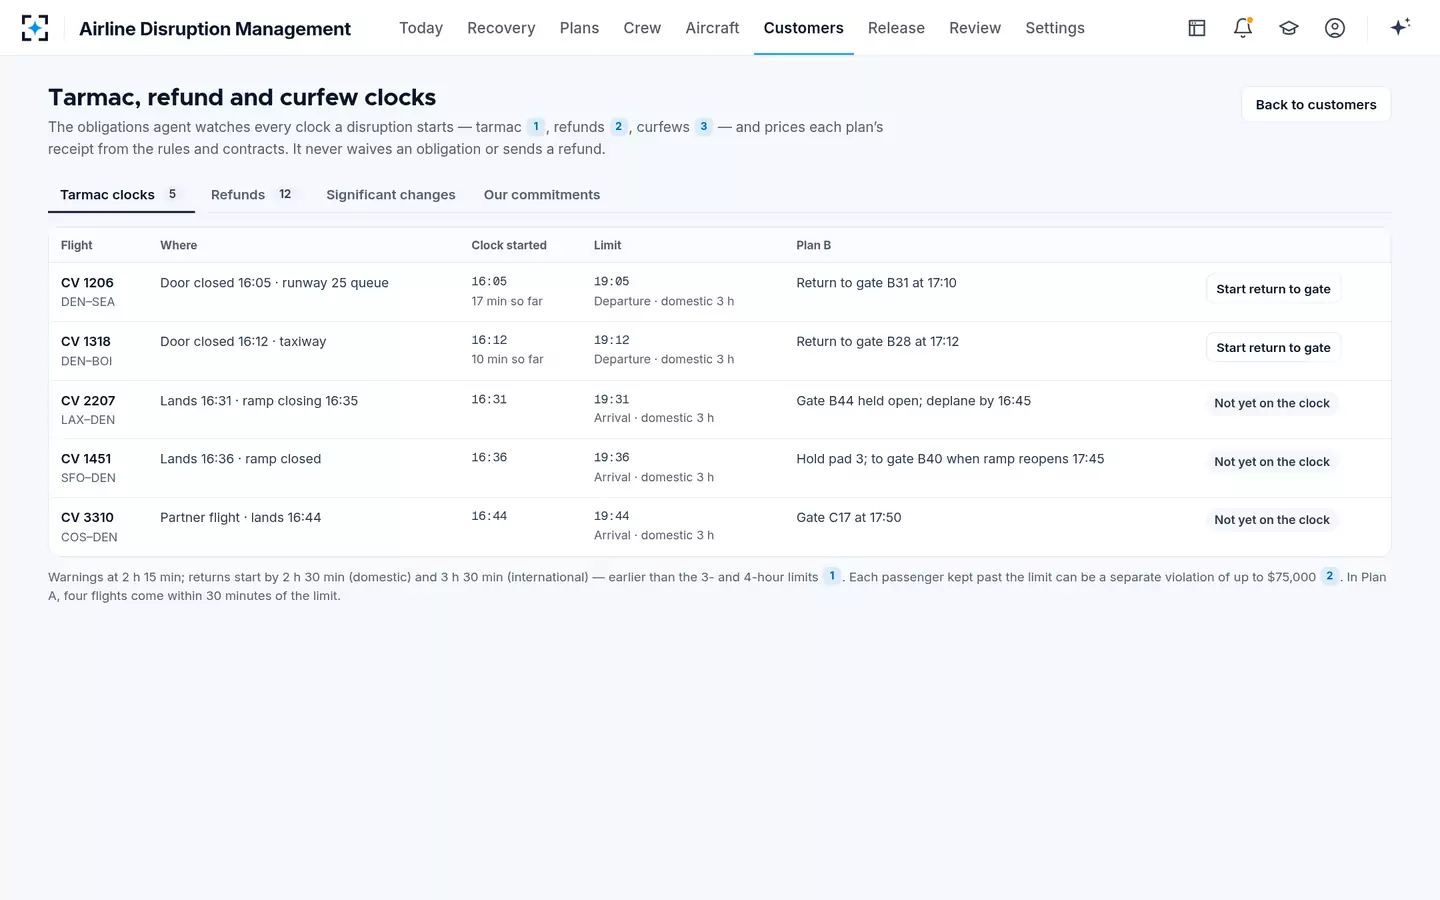Select flight CV 1206 in the table
The height and width of the screenshot is (900, 1440).
719,292
